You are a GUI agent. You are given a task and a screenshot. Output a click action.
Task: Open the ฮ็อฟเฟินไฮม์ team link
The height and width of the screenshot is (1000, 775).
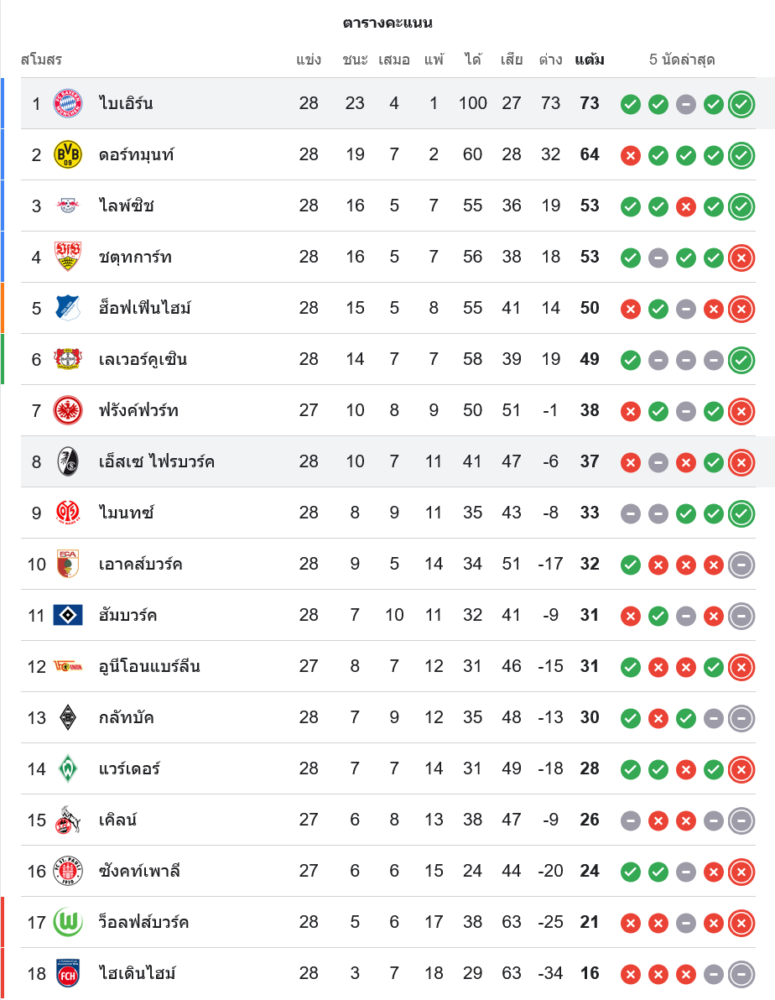[145, 308]
